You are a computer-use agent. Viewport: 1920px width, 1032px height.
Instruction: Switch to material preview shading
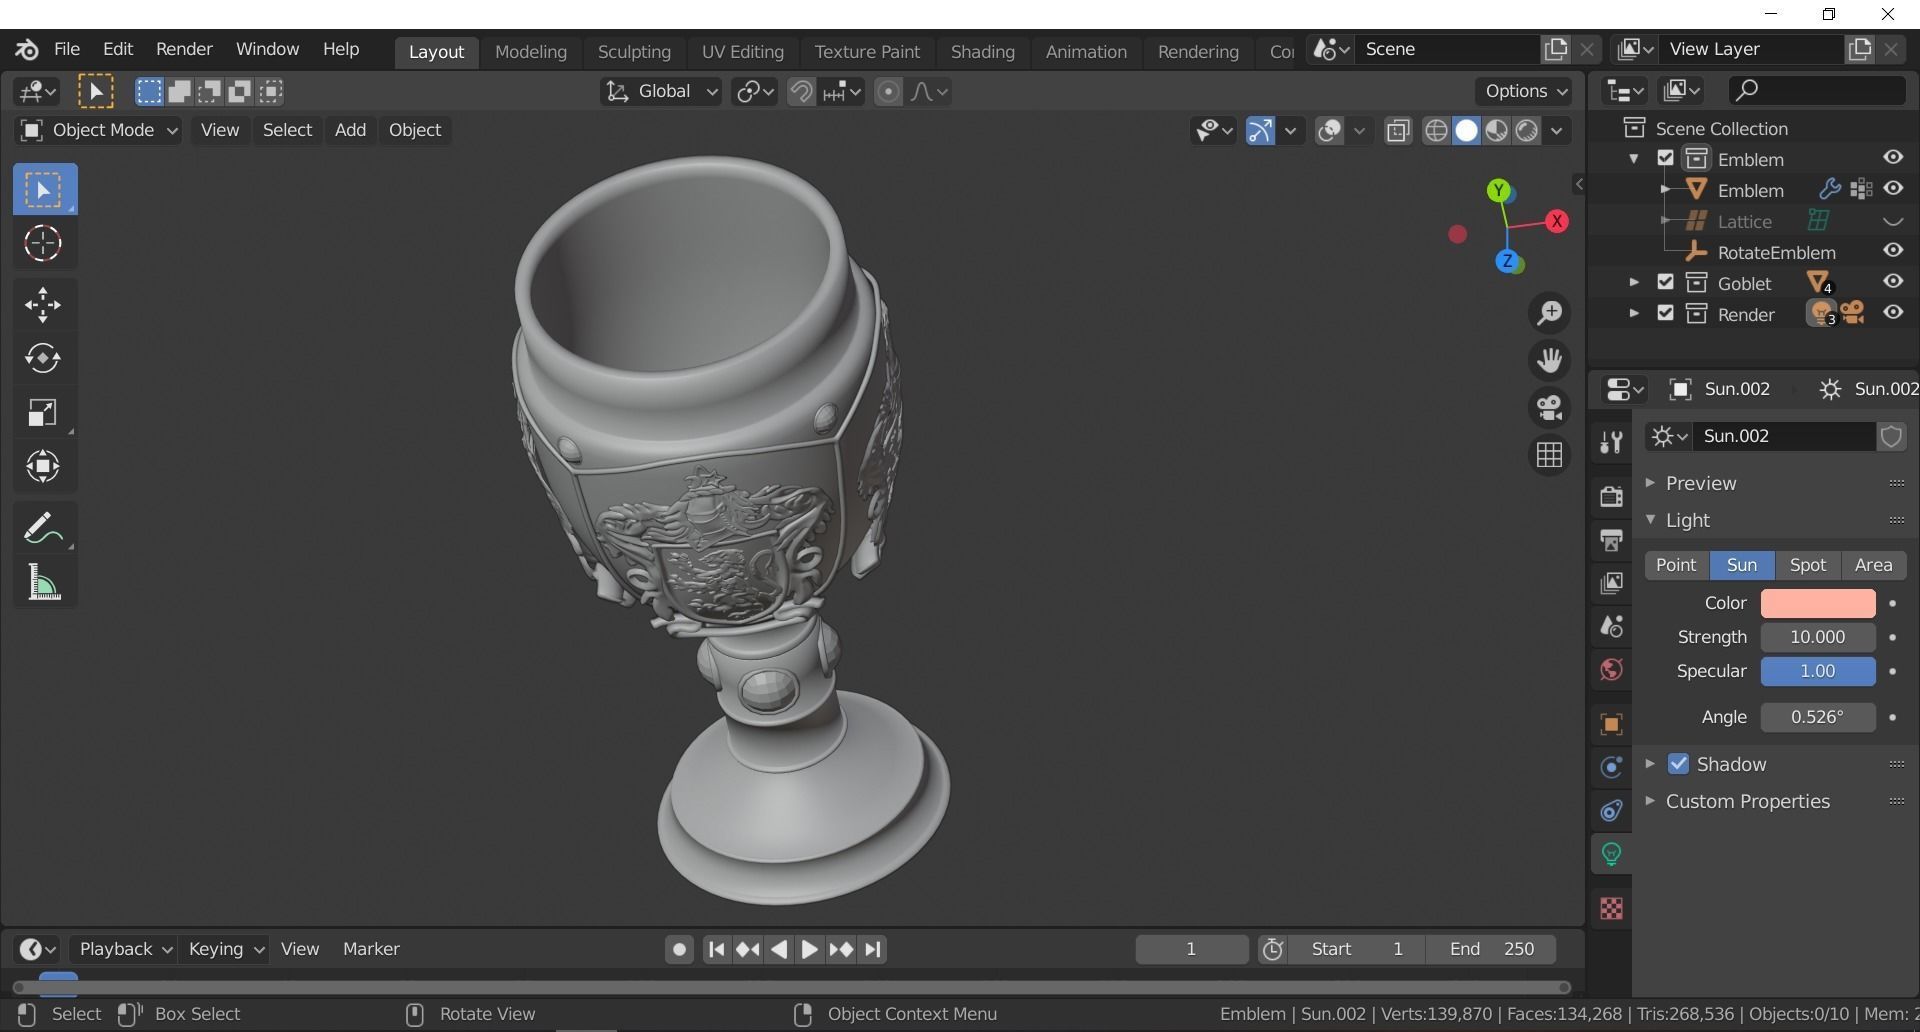pos(1496,131)
